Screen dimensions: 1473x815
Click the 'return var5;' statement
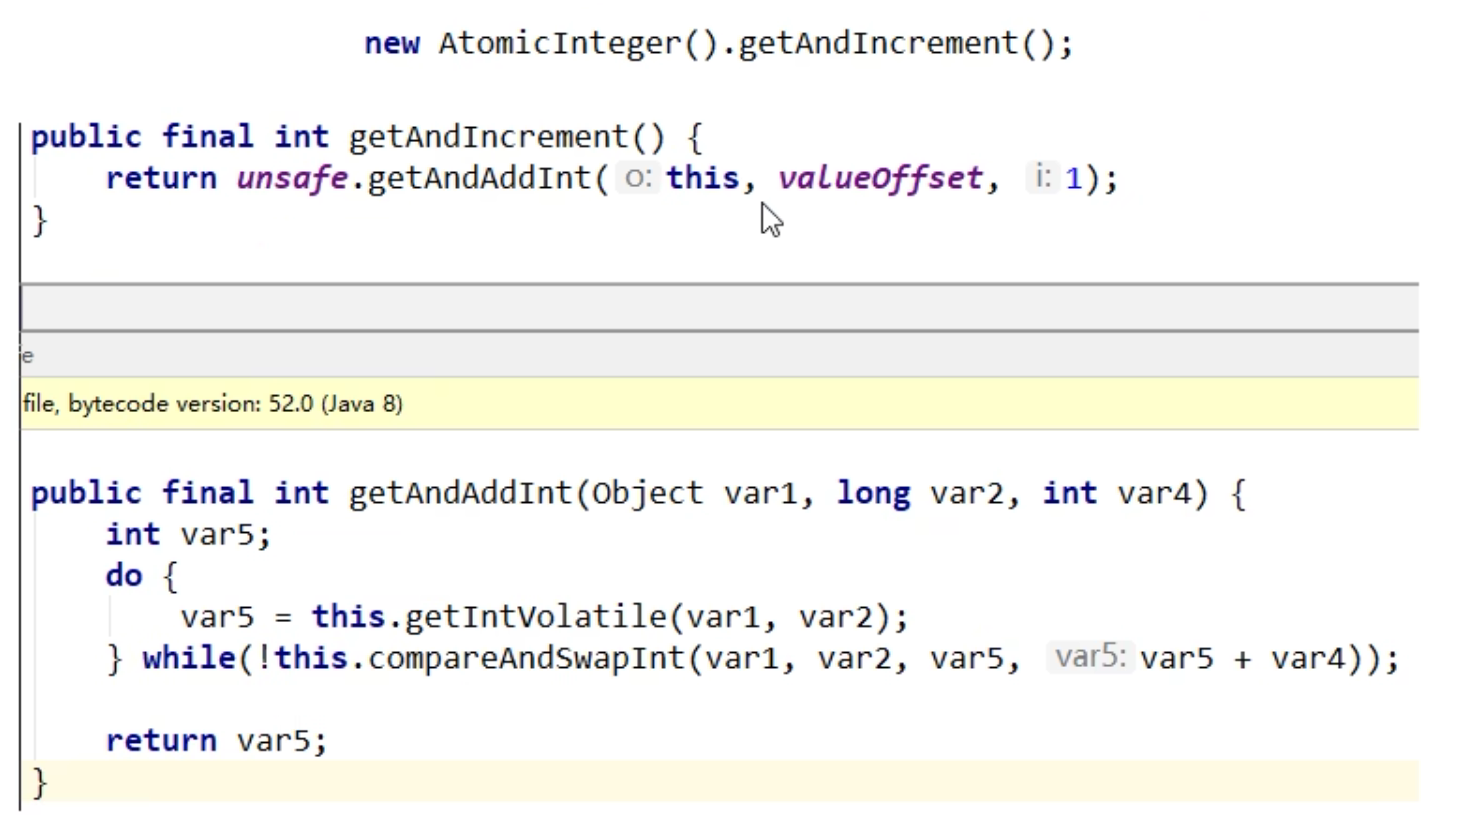pyautogui.click(x=216, y=740)
